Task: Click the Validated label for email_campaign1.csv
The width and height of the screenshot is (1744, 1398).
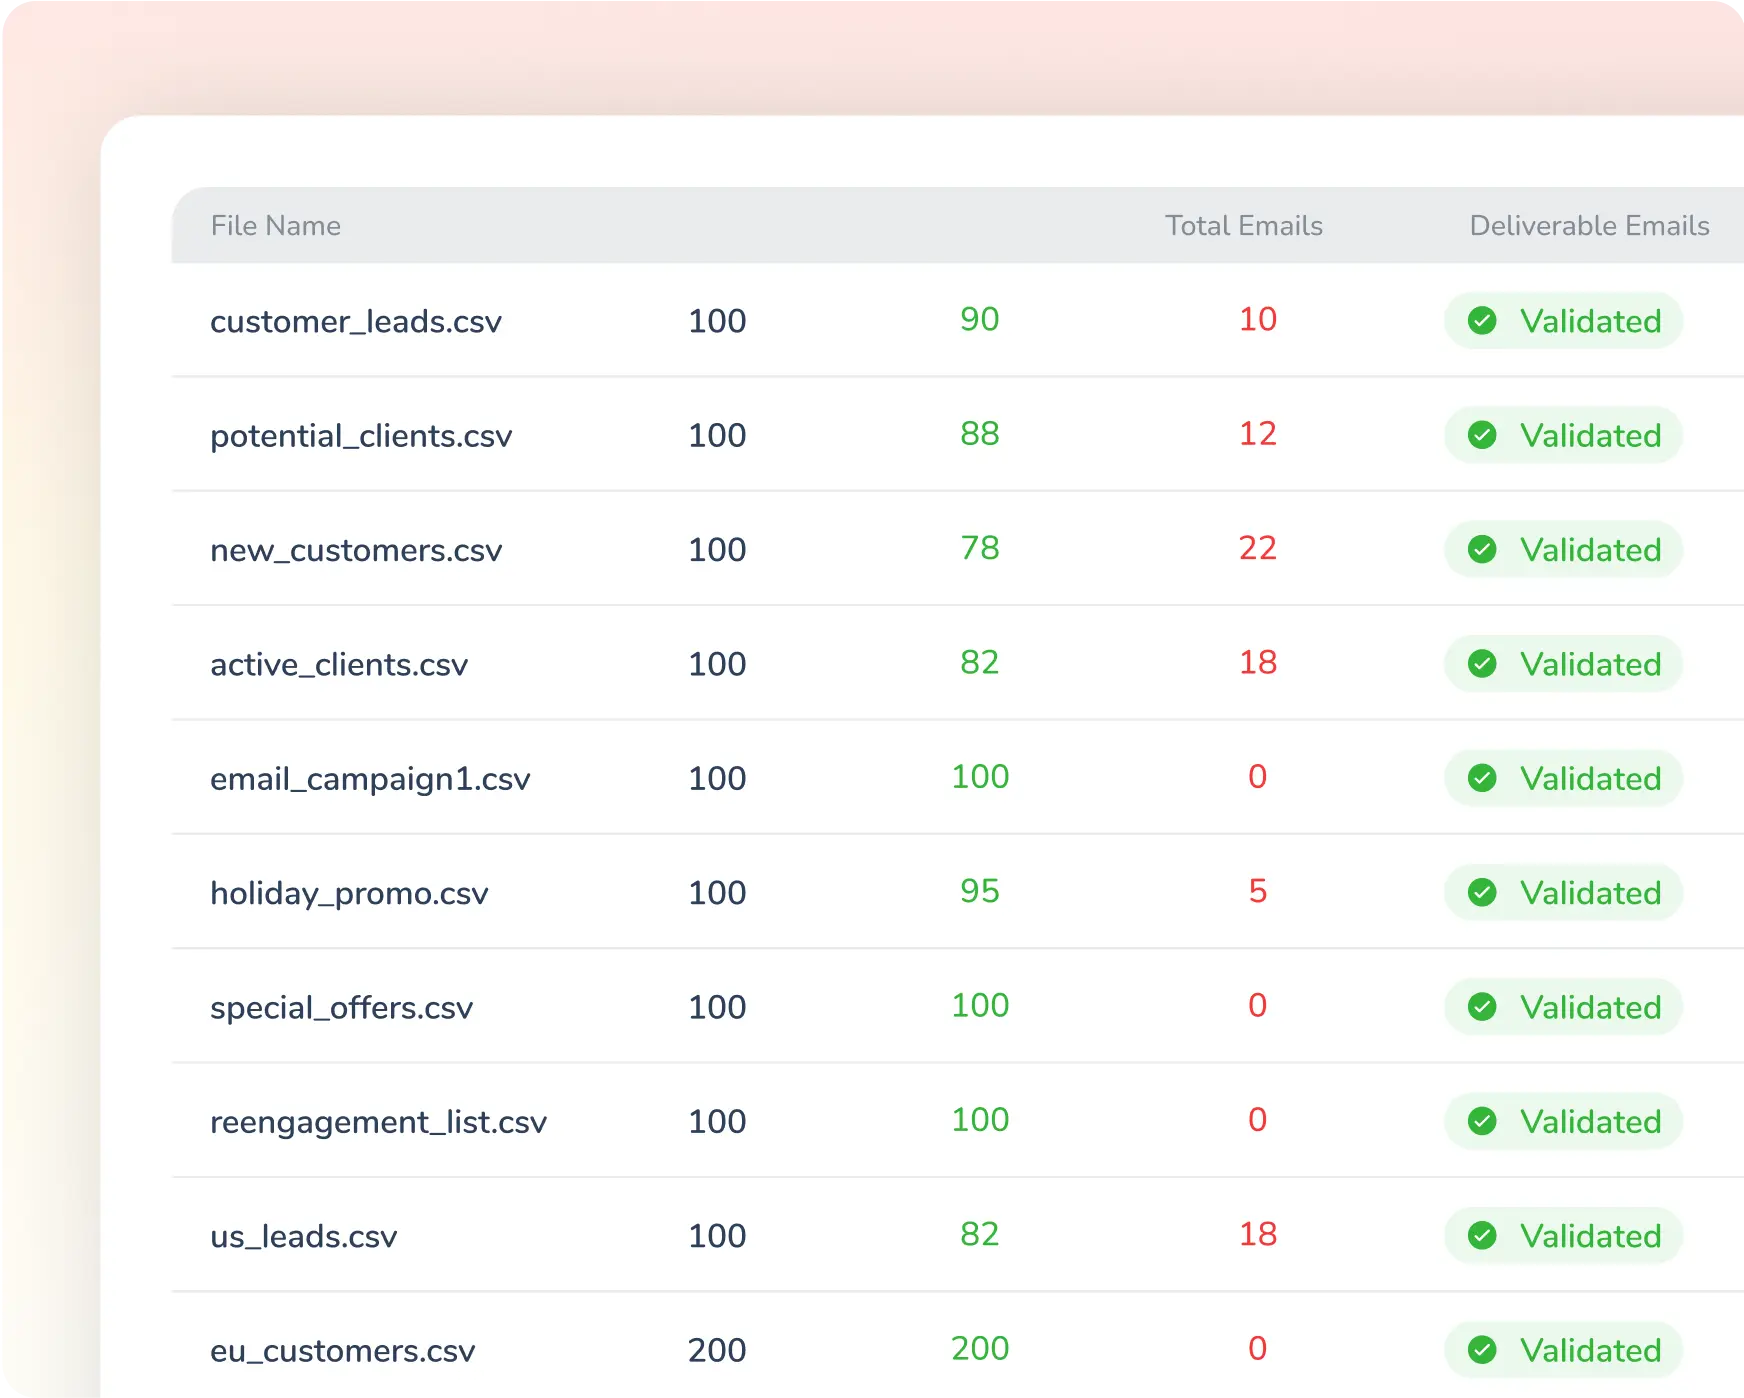Action: point(1590,778)
